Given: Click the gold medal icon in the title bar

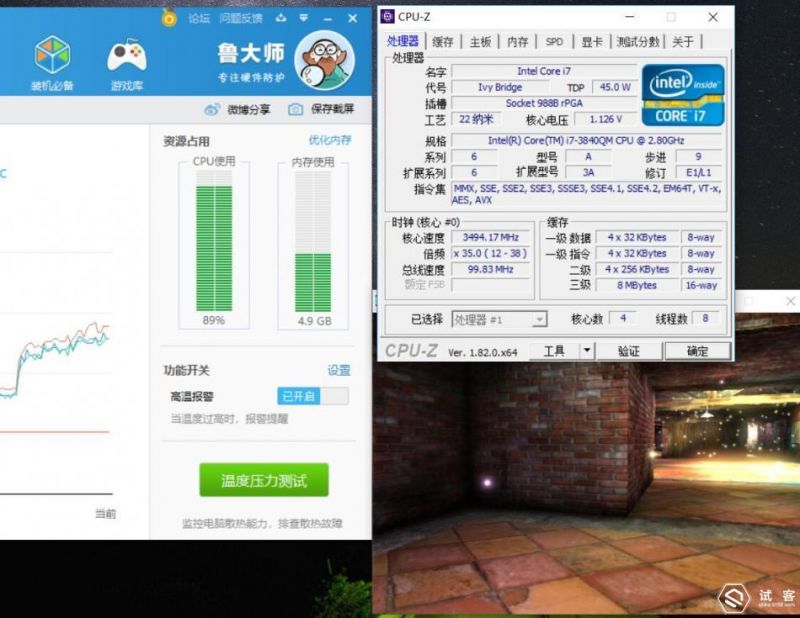Looking at the screenshot, I should [169, 18].
